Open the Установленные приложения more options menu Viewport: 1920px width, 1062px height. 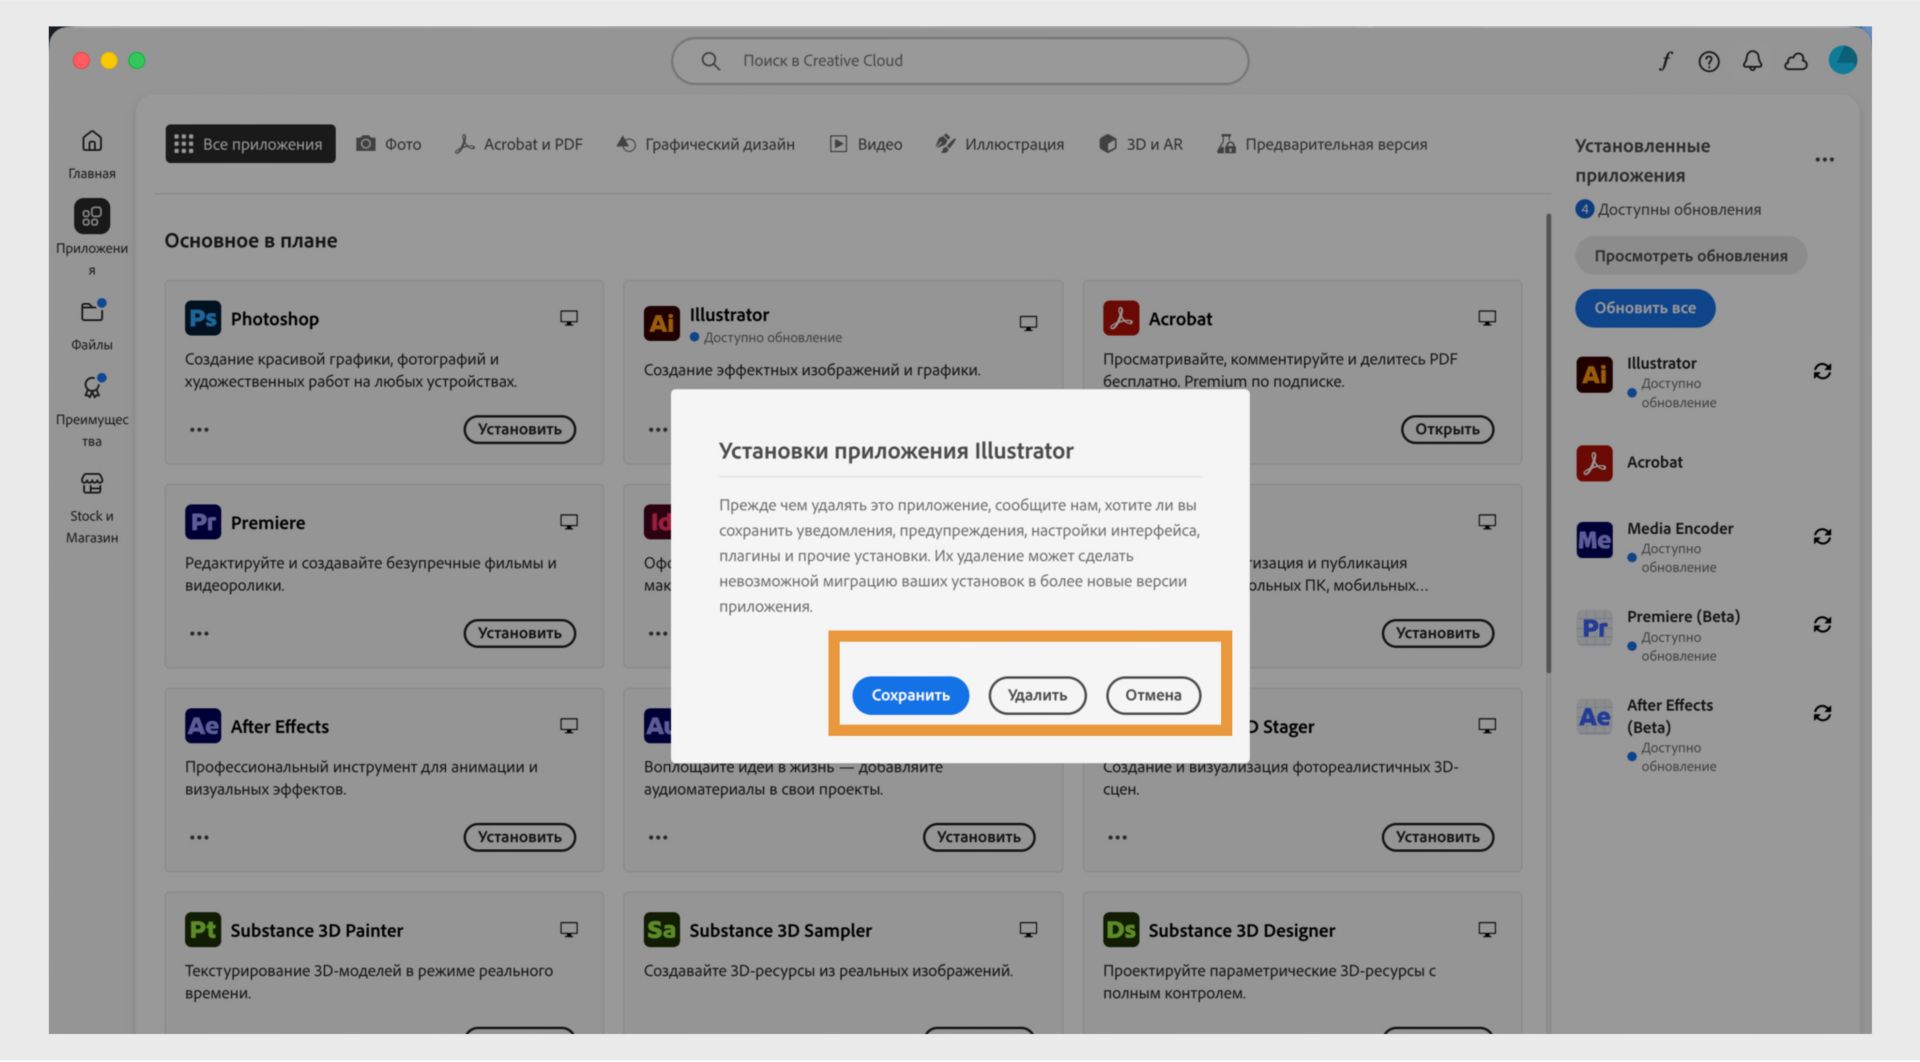1825,160
